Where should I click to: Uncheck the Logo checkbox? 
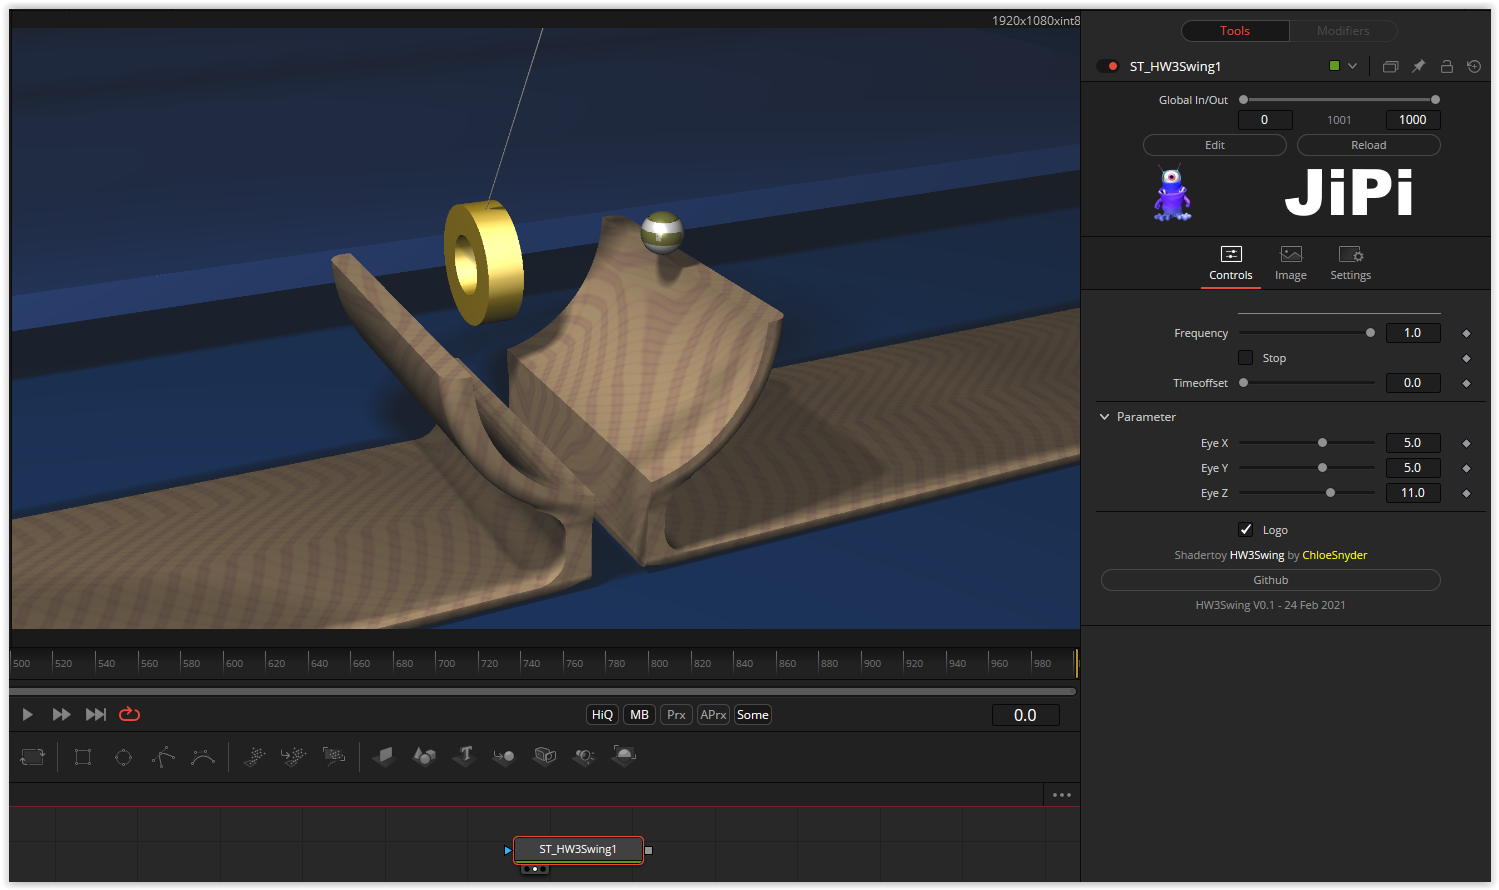coord(1245,530)
